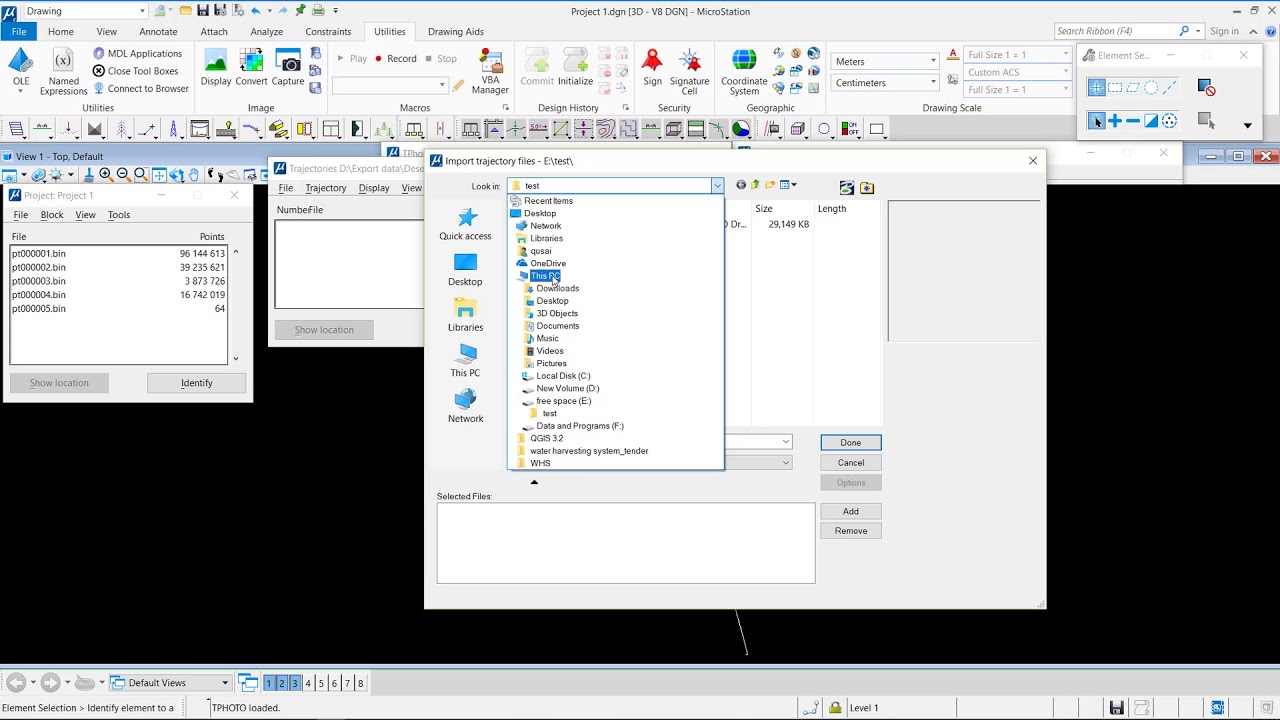This screenshot has width=1280, height=720.
Task: Open Named Expressions
Action: (x=63, y=73)
